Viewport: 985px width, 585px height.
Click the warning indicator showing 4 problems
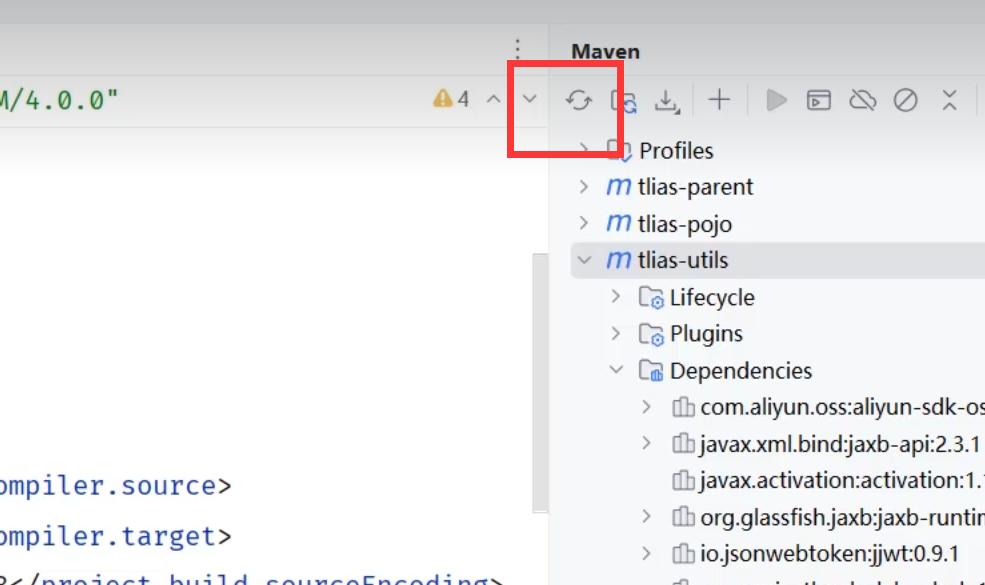pos(451,99)
